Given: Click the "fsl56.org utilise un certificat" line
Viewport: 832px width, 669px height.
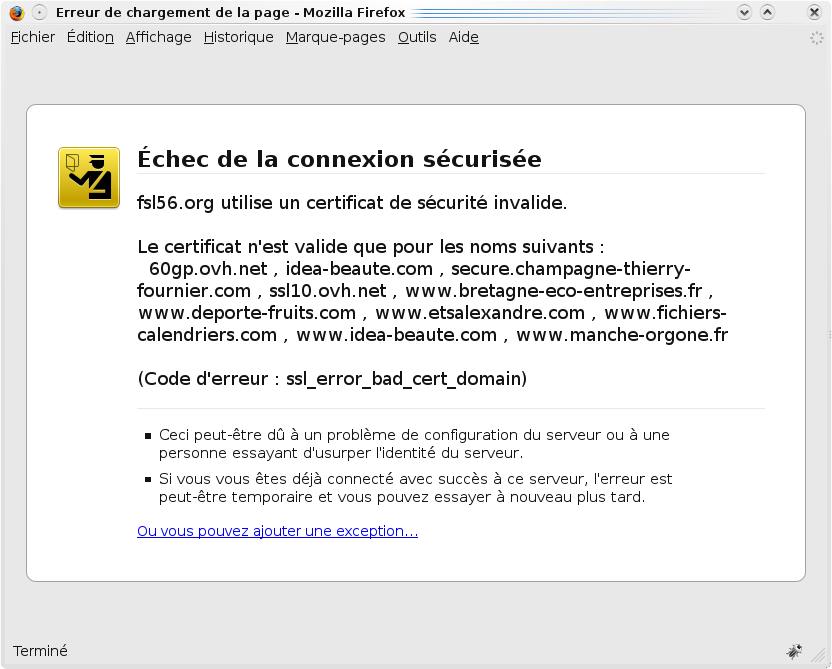Looking at the screenshot, I should coord(352,203).
